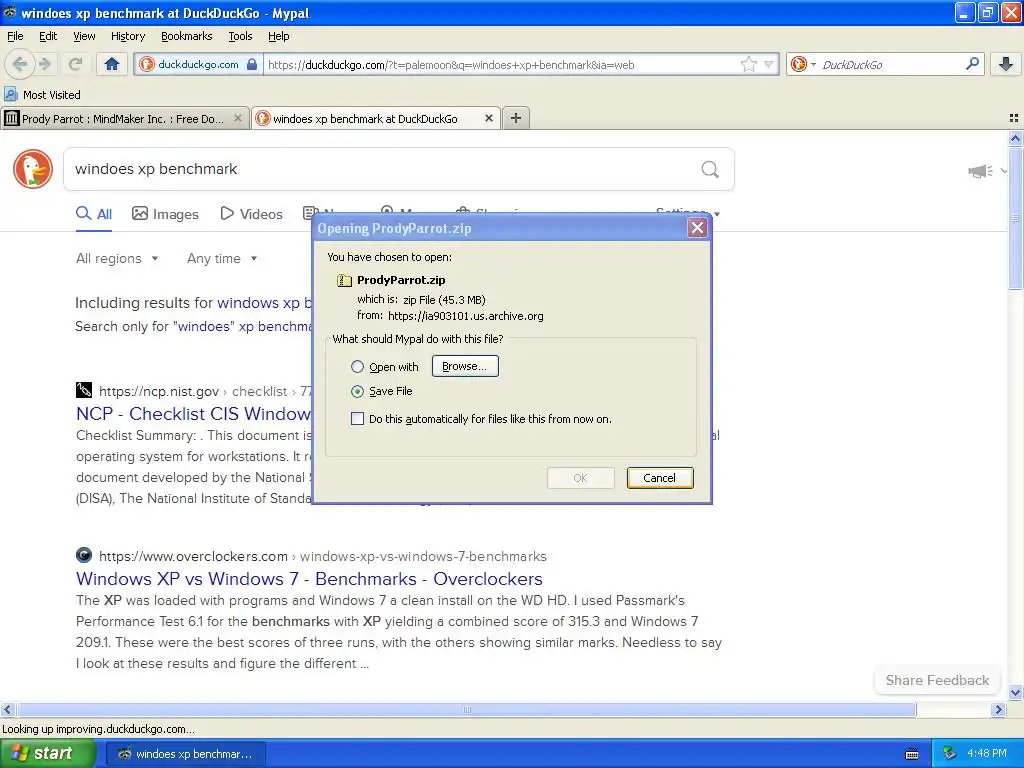This screenshot has height=768, width=1024.
Task: Close the Prody Parrot tab
Action: tap(238, 118)
